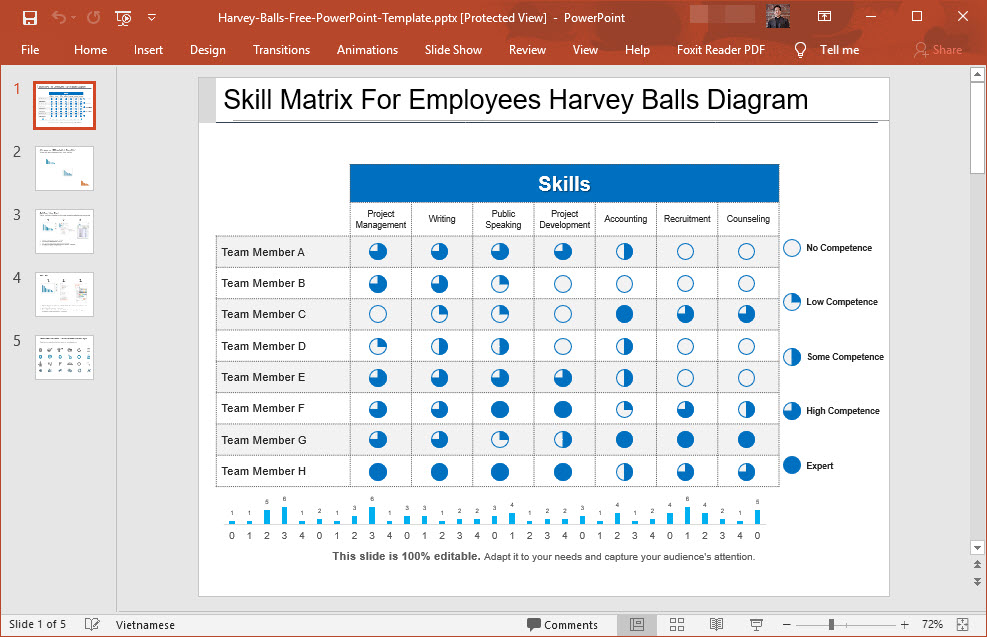The height and width of the screenshot is (637, 987).
Task: Toggle Normal view button in status bar
Action: 636,624
